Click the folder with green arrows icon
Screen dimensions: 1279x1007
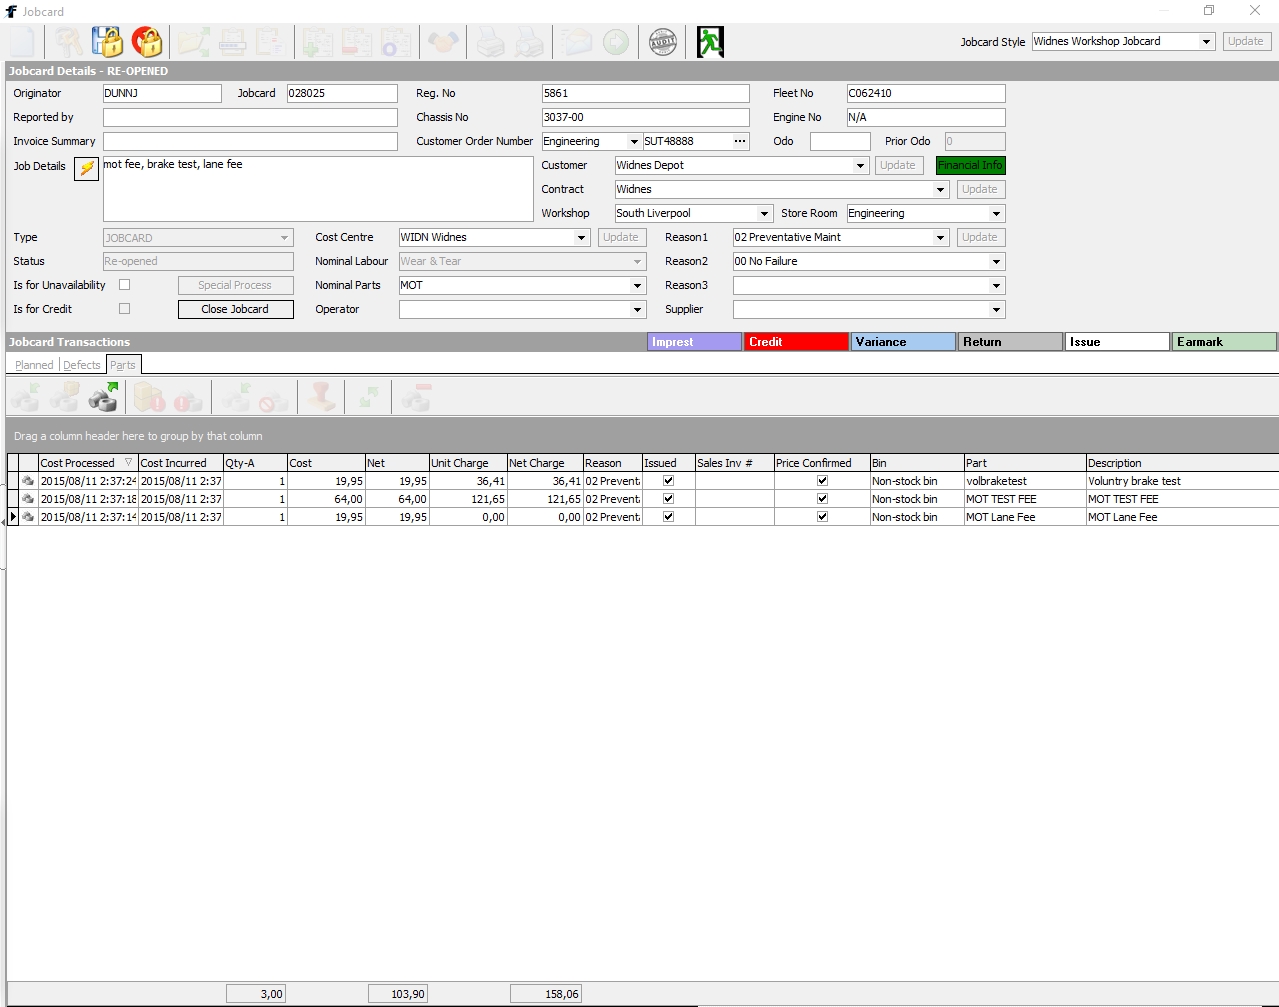[x=193, y=42]
